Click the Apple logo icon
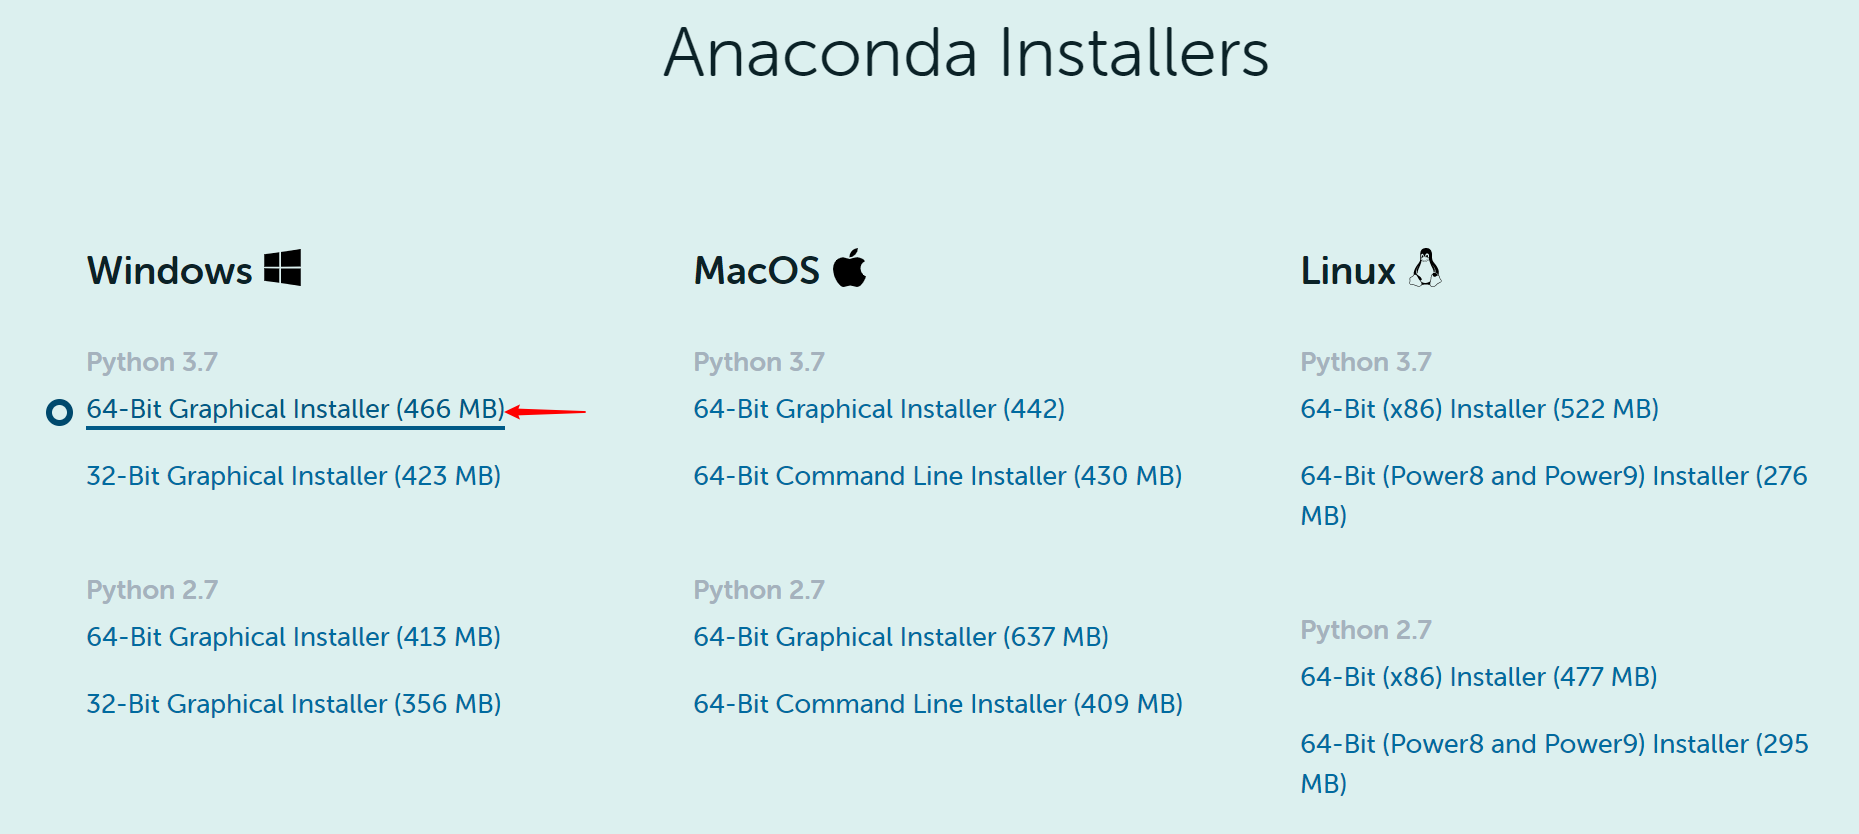This screenshot has width=1859, height=834. click(850, 268)
